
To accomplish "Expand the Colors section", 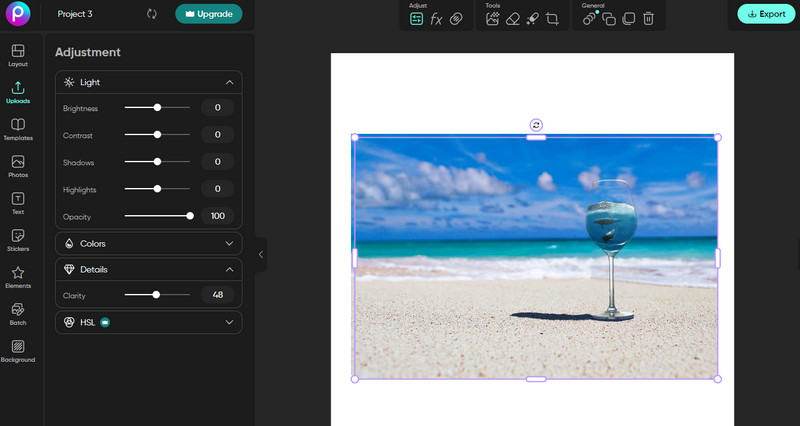I will [x=229, y=244].
